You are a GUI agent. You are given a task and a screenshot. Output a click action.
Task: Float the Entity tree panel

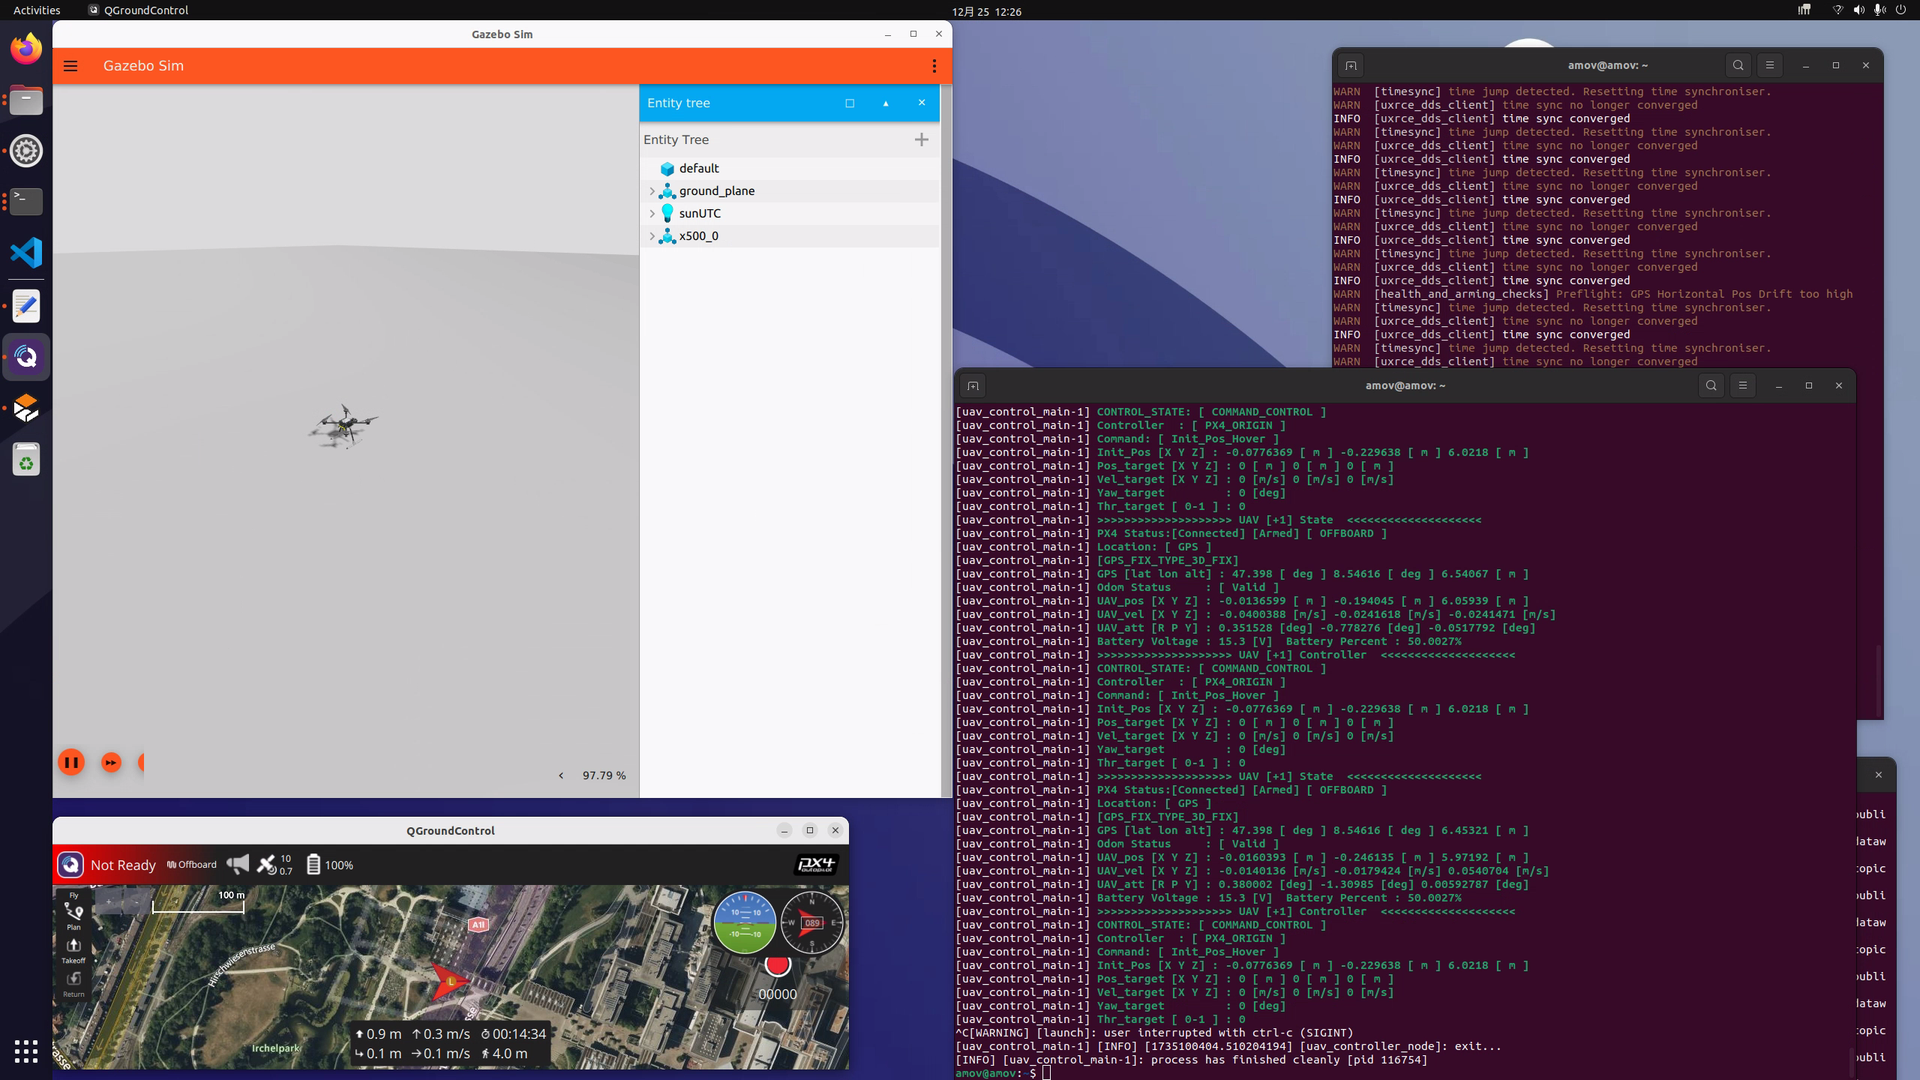tap(850, 103)
